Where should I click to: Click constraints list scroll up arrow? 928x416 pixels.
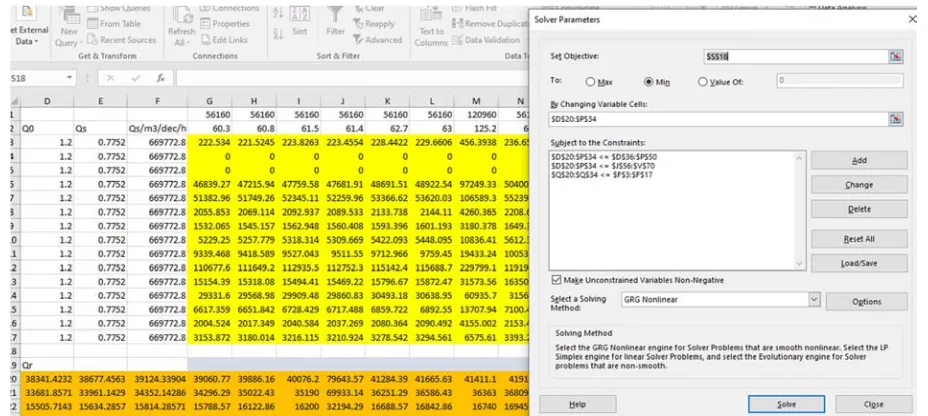800,157
